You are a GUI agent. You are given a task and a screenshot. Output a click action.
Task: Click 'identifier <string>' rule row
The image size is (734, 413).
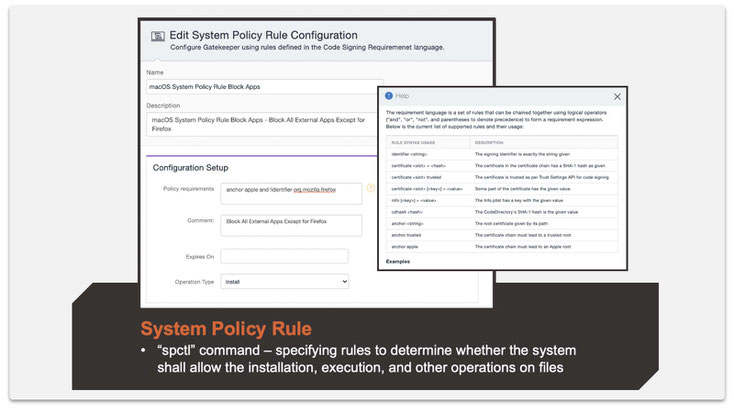coord(502,154)
